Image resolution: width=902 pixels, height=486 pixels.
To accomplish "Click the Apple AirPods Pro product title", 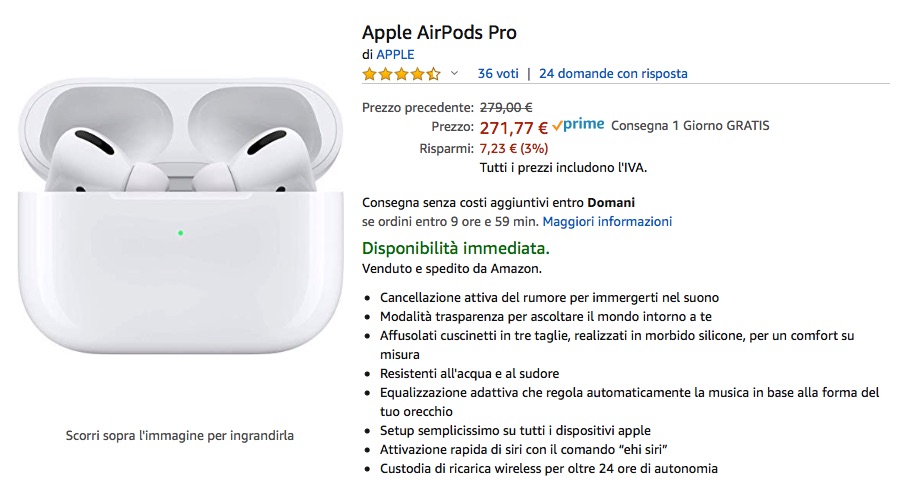I will pos(439,32).
